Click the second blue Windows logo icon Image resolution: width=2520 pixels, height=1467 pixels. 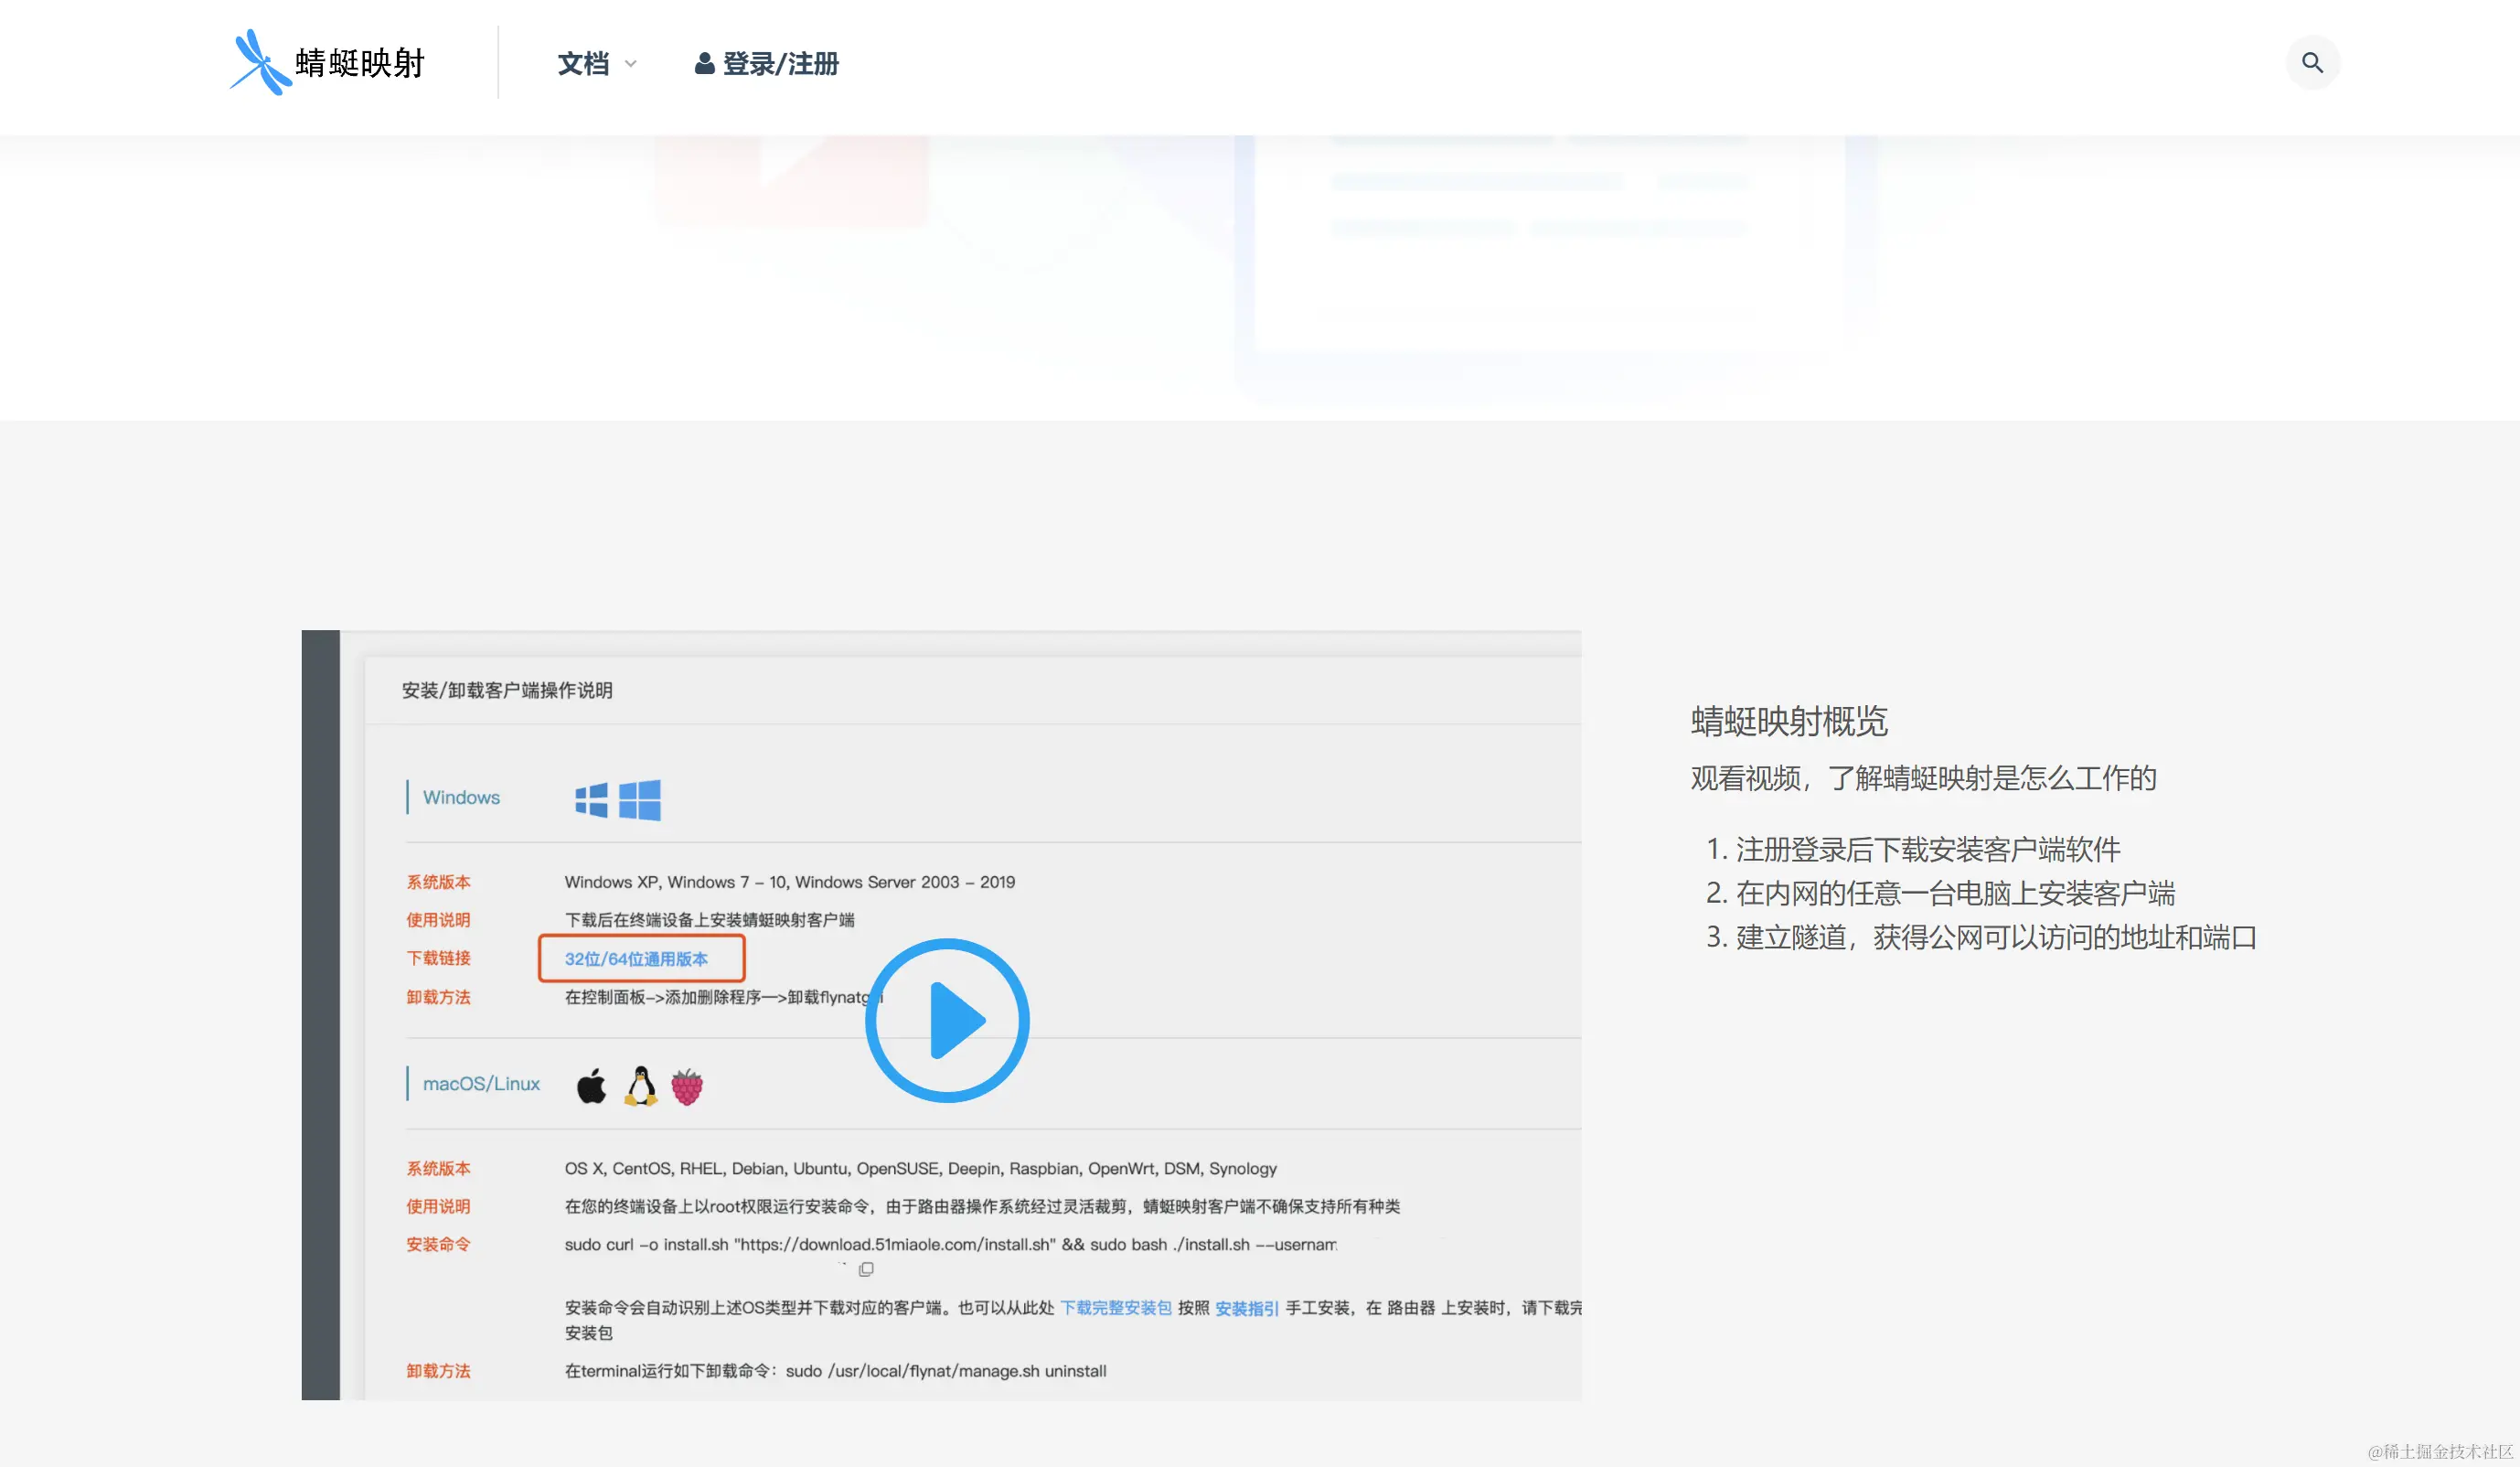(640, 799)
